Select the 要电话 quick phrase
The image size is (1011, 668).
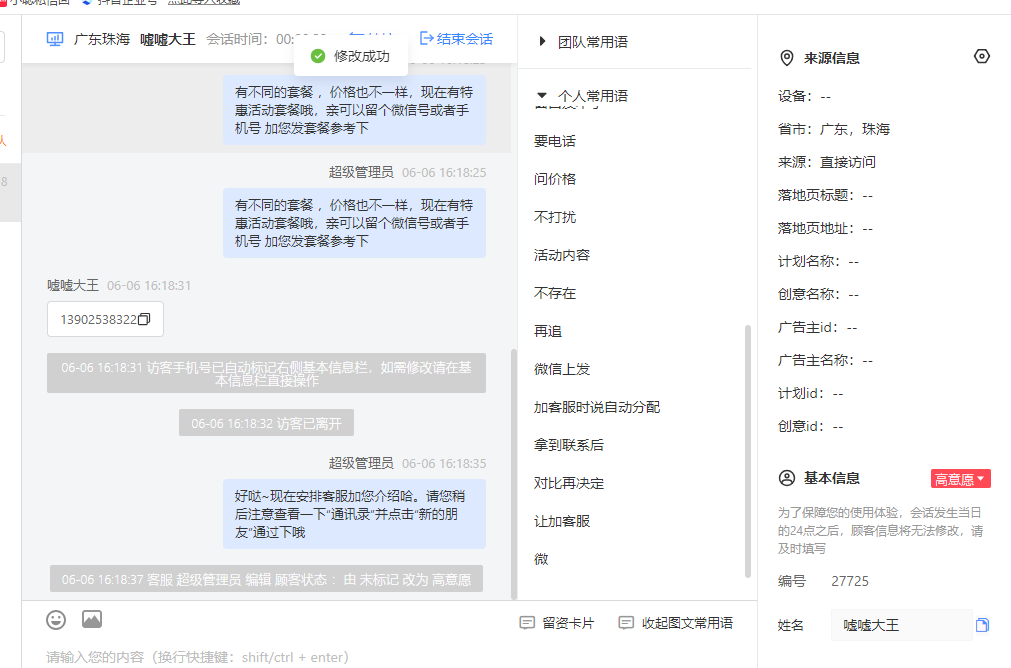click(555, 141)
